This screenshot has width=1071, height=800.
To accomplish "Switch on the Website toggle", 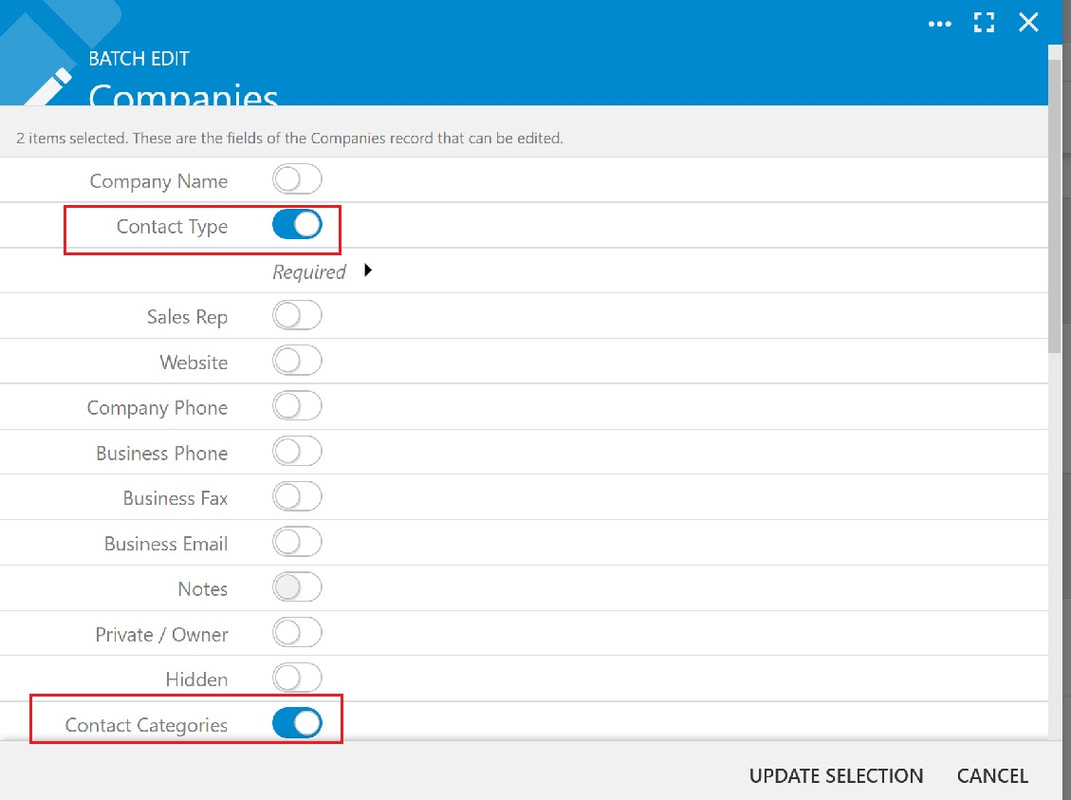I will pyautogui.click(x=297, y=361).
